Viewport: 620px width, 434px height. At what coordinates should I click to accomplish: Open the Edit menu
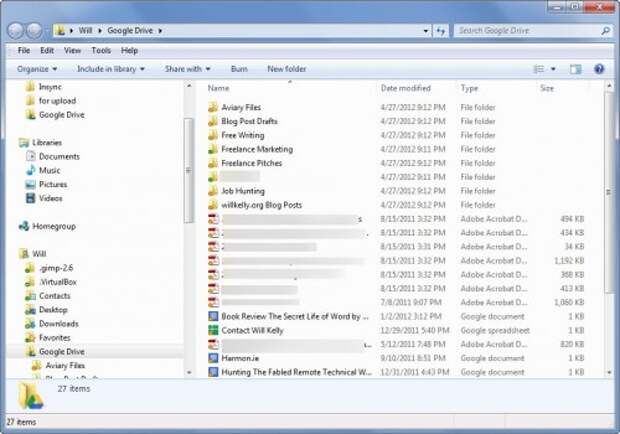[47, 51]
